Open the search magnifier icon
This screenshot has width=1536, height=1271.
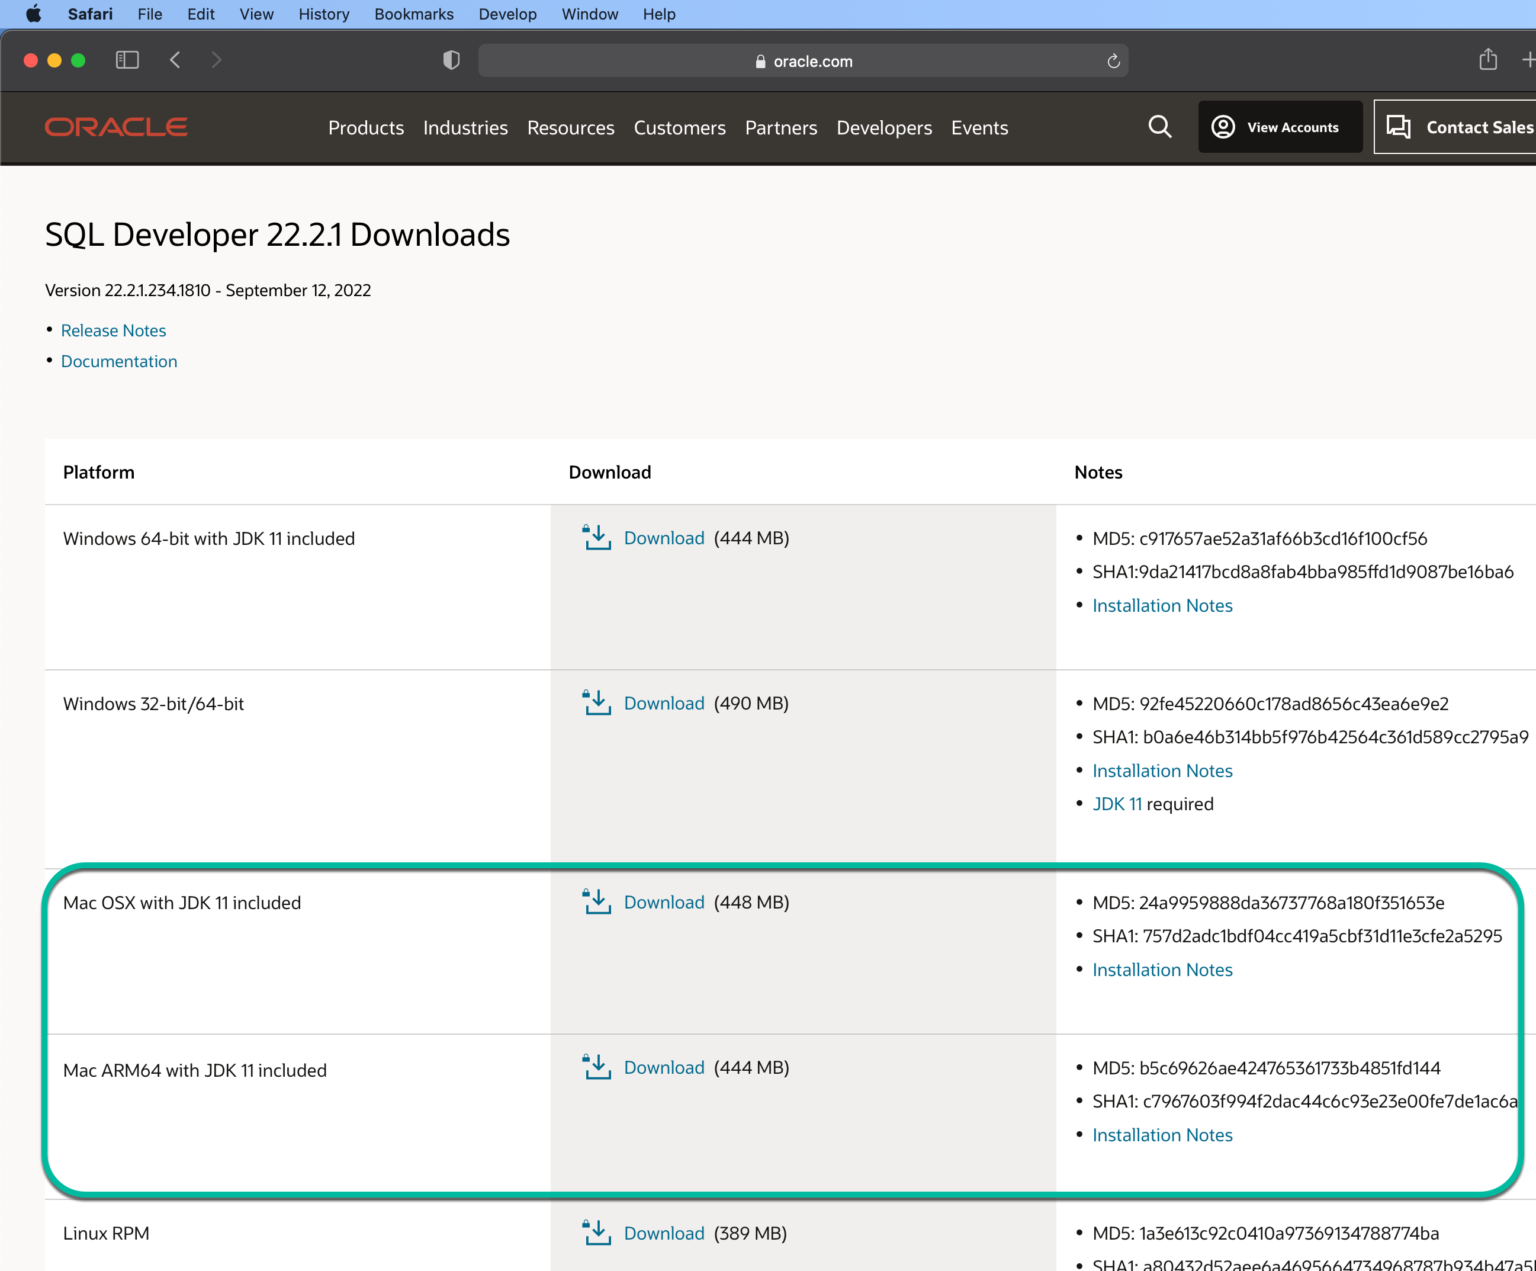pyautogui.click(x=1159, y=126)
